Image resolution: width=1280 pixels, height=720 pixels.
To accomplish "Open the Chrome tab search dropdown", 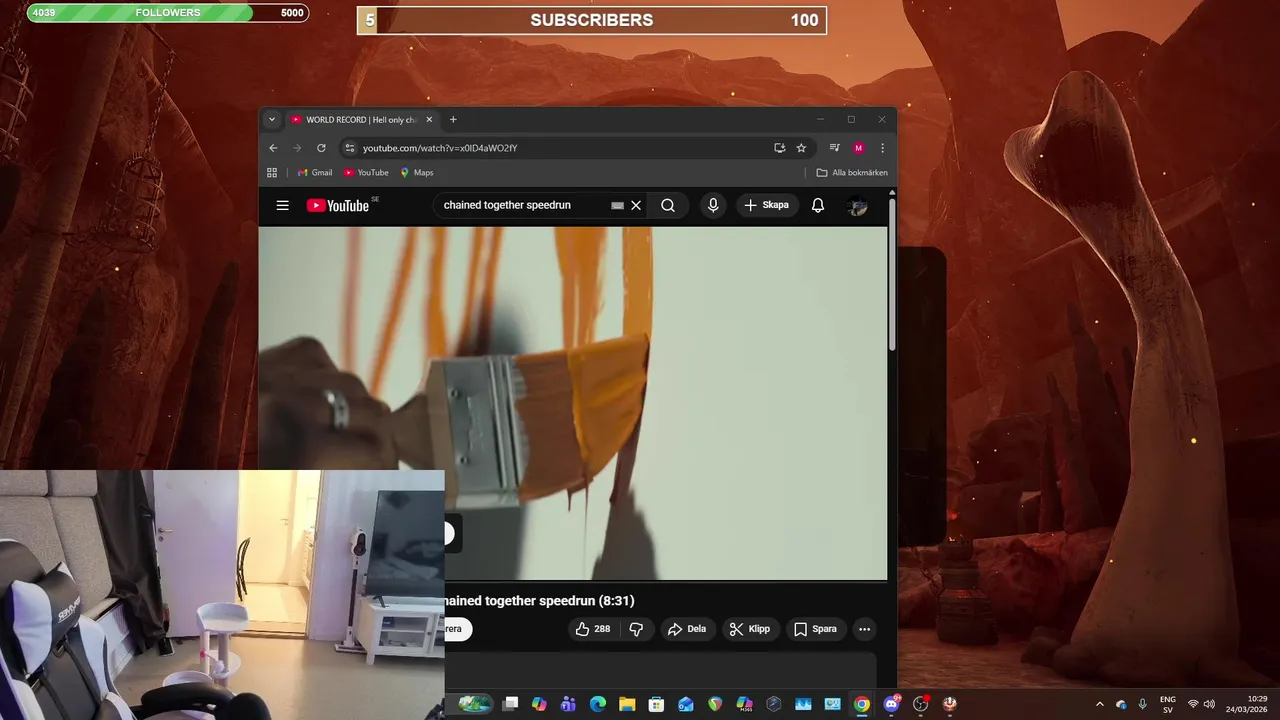I will pyautogui.click(x=271, y=119).
